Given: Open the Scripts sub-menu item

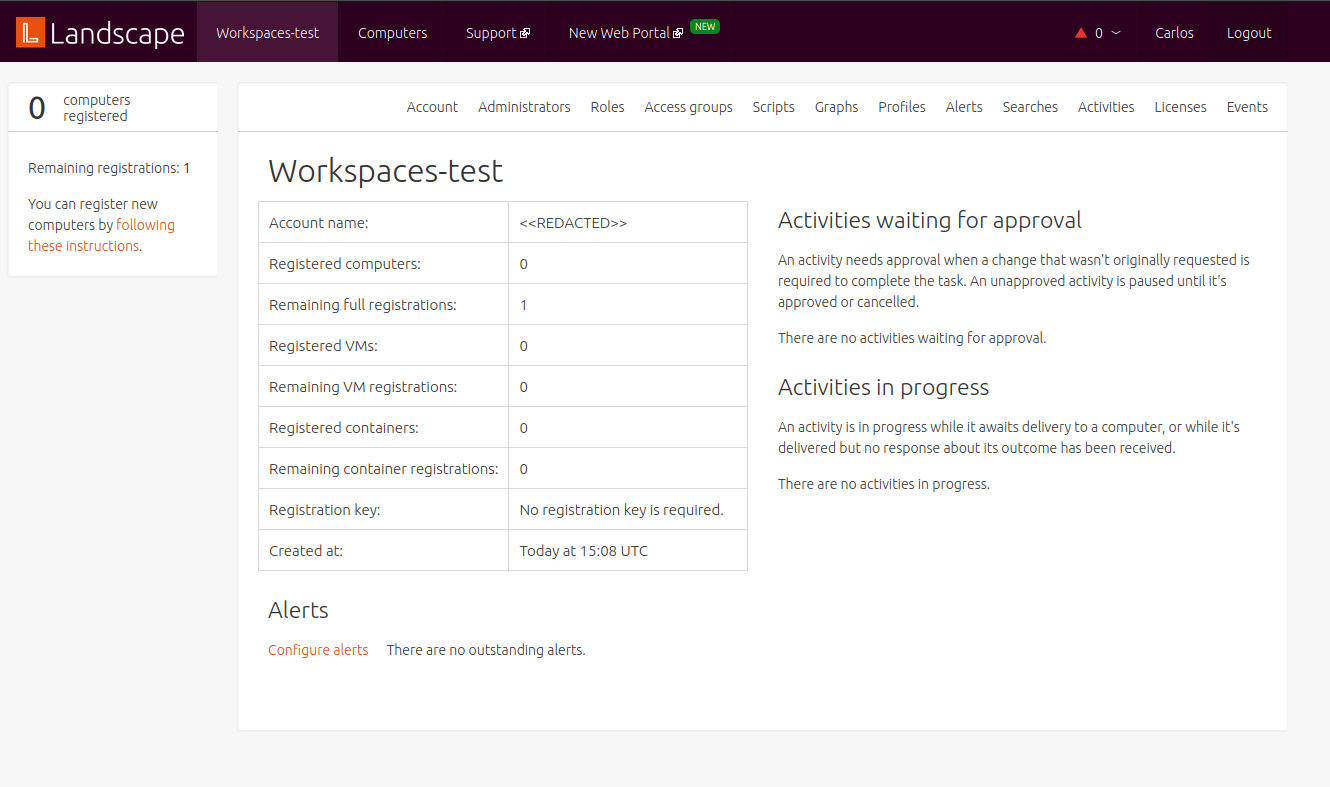Looking at the screenshot, I should pos(773,107).
